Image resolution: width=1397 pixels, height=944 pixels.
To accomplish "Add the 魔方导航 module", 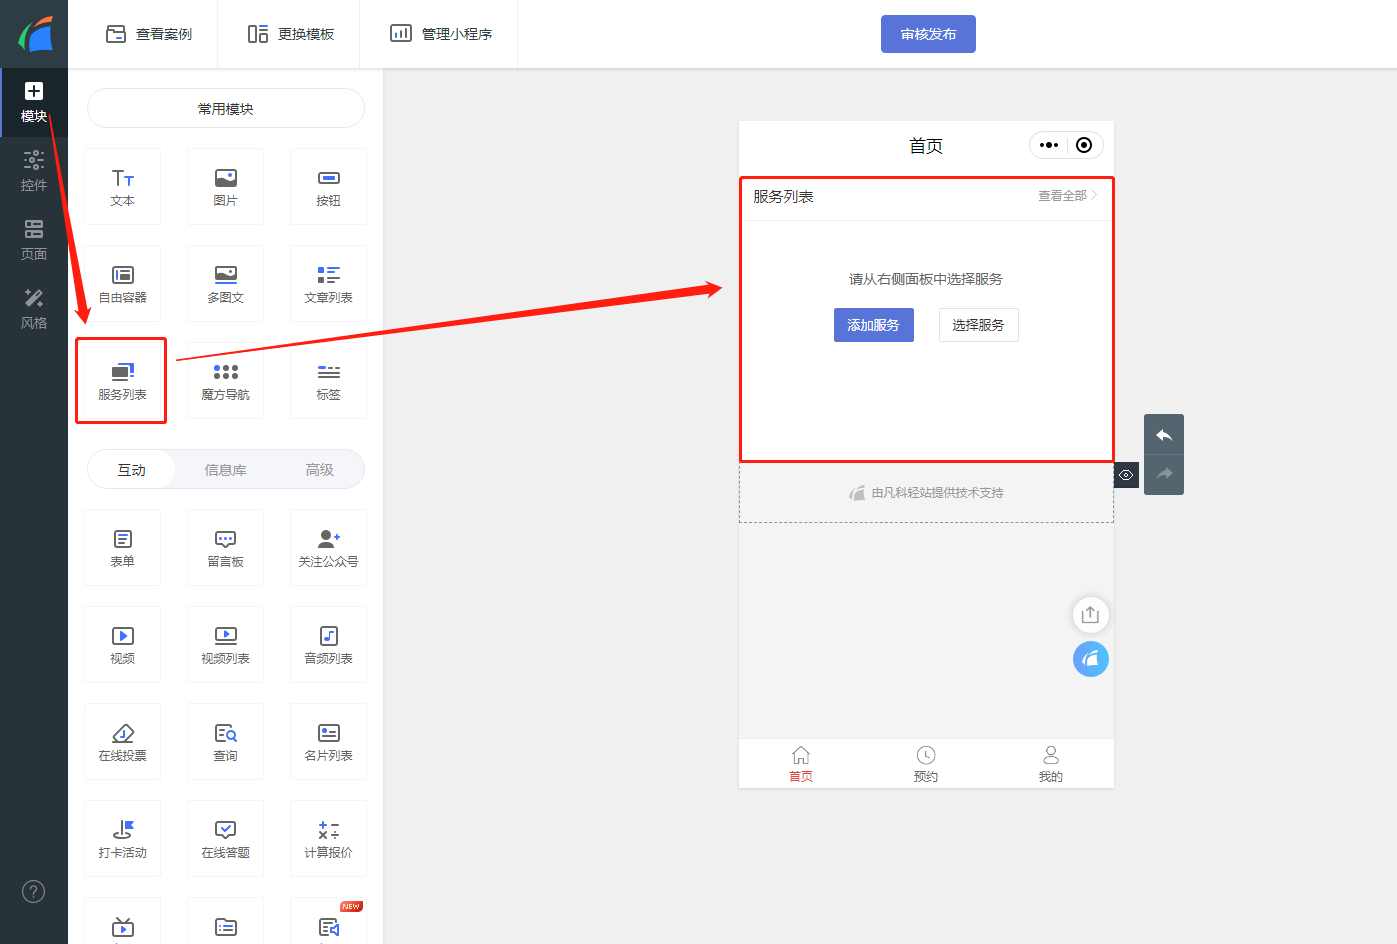I will point(225,380).
